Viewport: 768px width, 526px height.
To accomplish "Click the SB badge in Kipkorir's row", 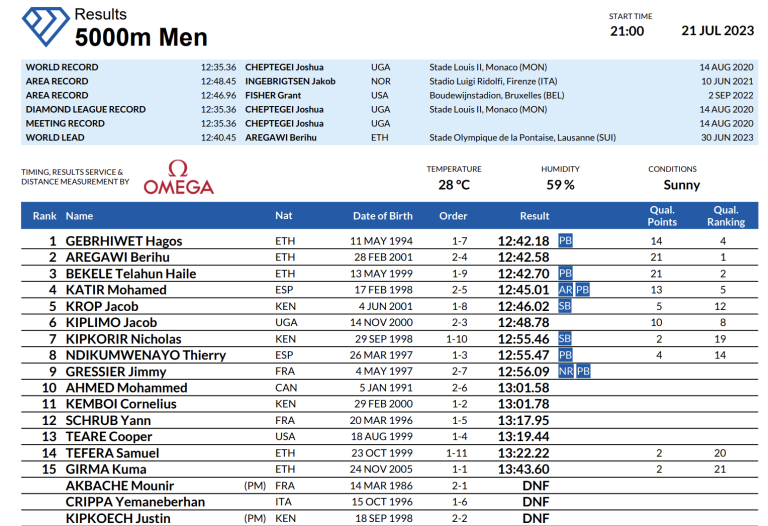I will point(565,339).
